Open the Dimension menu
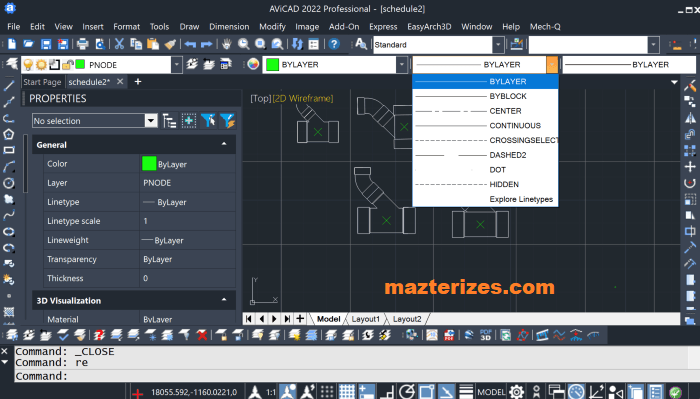Screen dimensions: 700x399 coord(229,27)
